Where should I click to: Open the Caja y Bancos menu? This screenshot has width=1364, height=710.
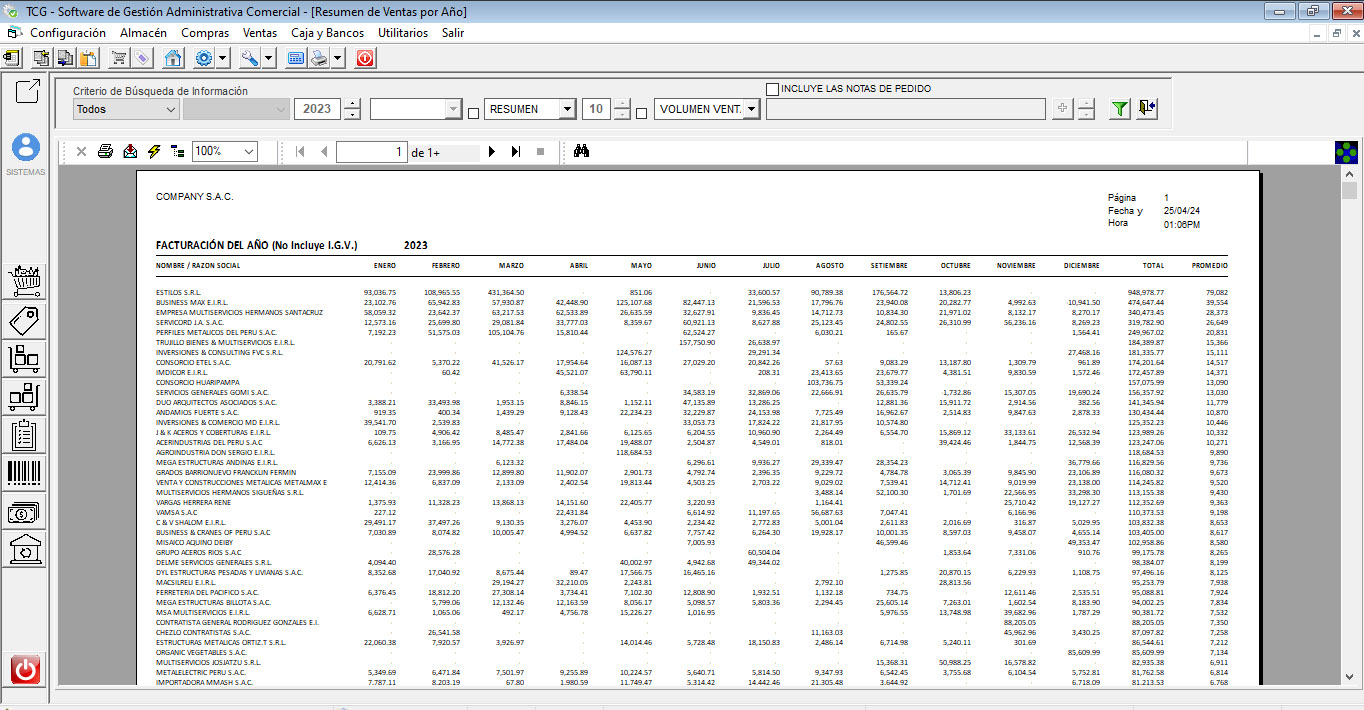pos(327,33)
